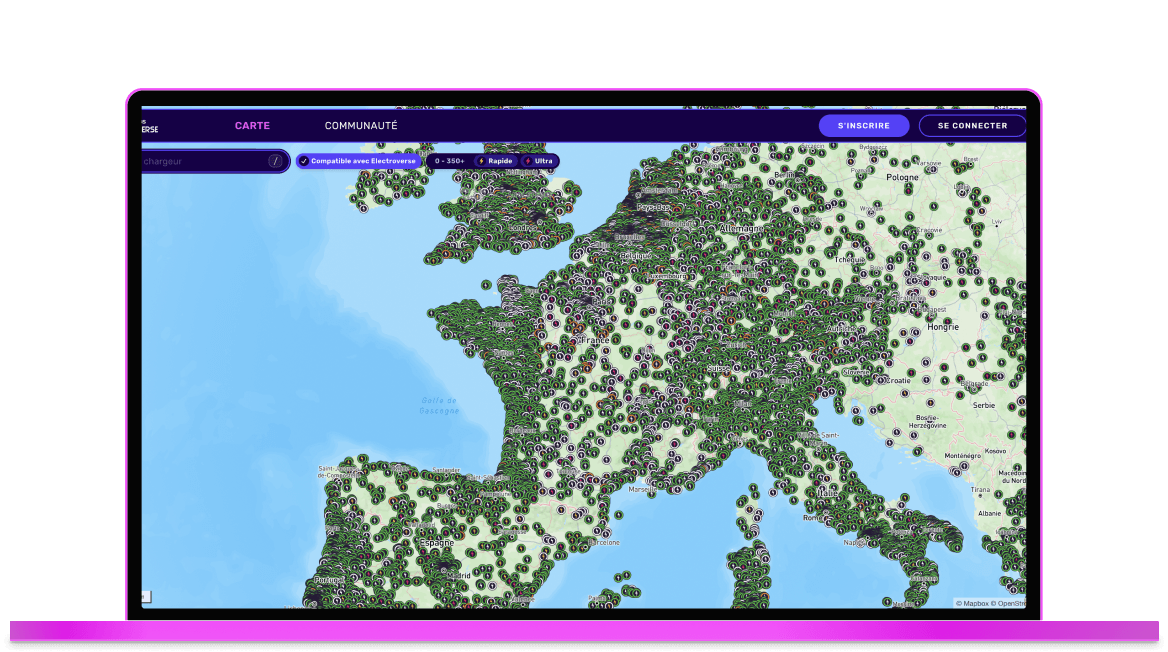Disable the Compatible avec Electroverse filter
Viewport: 1168px width, 652px height.
(358, 161)
